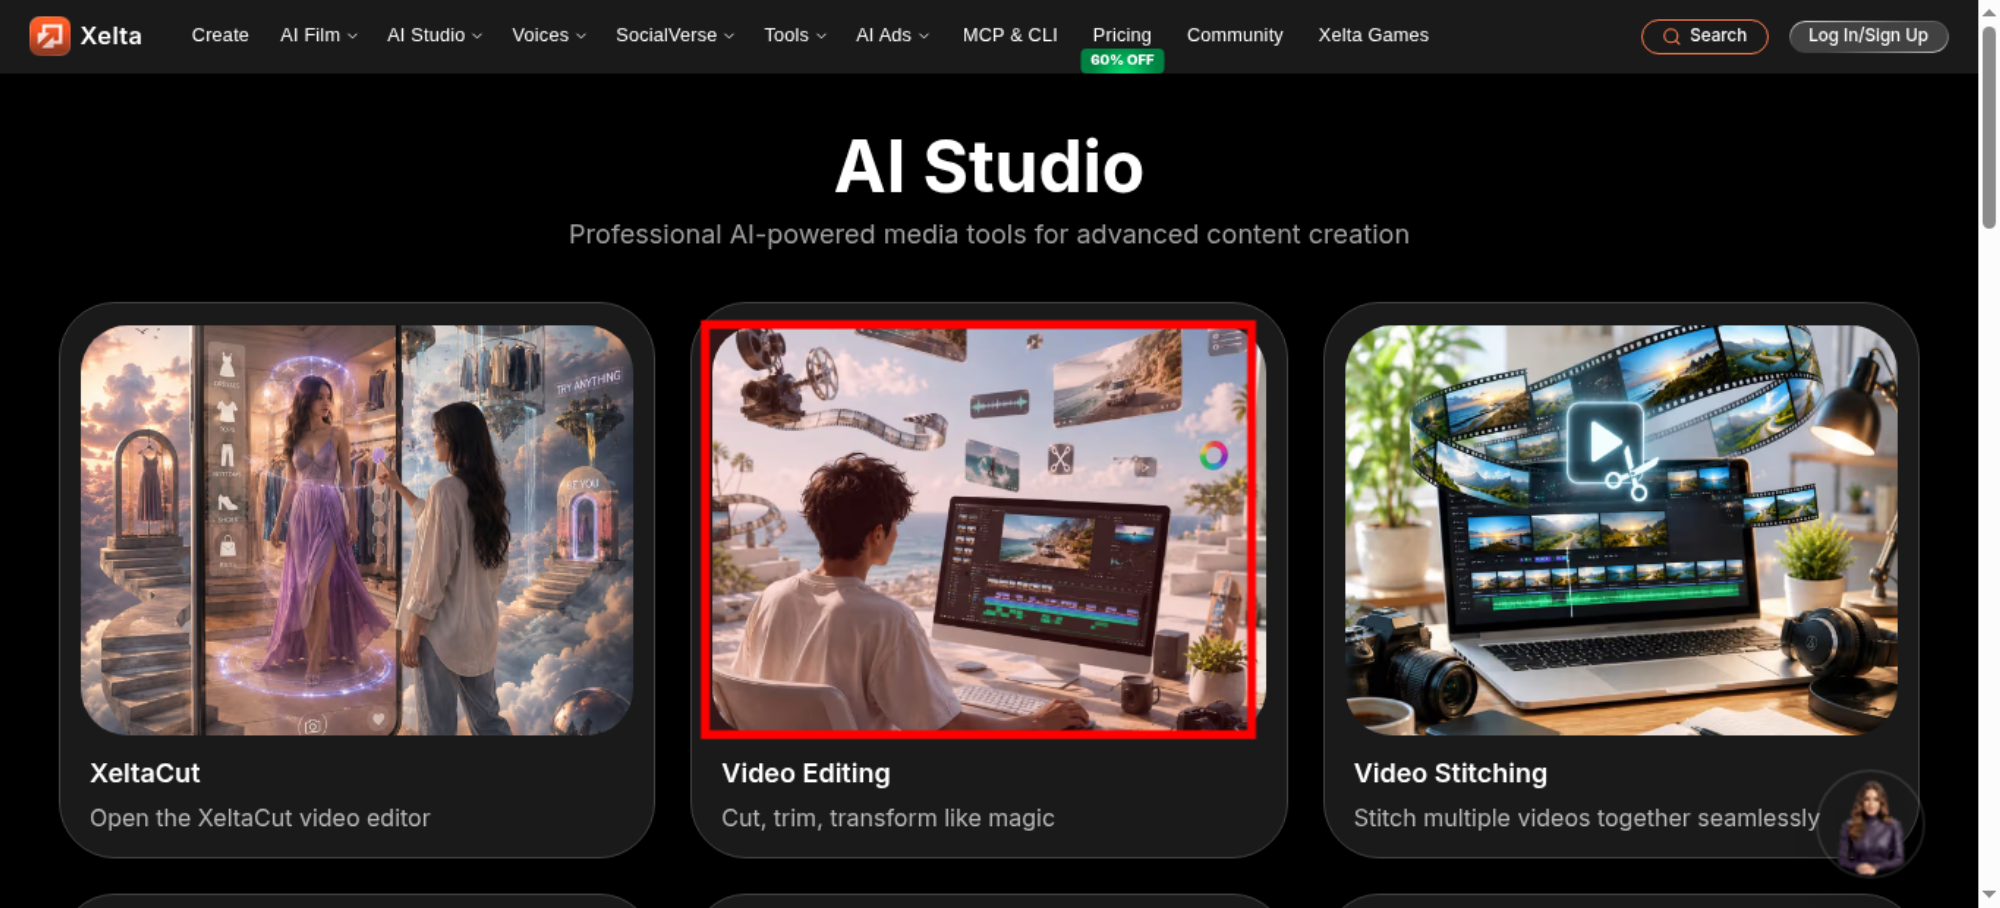The width and height of the screenshot is (2000, 908).
Task: Click the scrollbar down arrow
Action: 1989,895
